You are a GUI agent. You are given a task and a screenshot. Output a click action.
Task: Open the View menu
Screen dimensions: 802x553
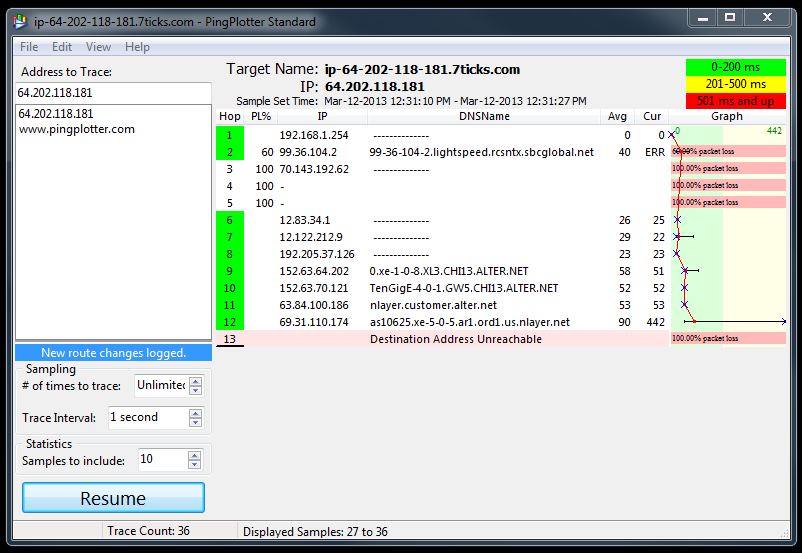(98, 47)
